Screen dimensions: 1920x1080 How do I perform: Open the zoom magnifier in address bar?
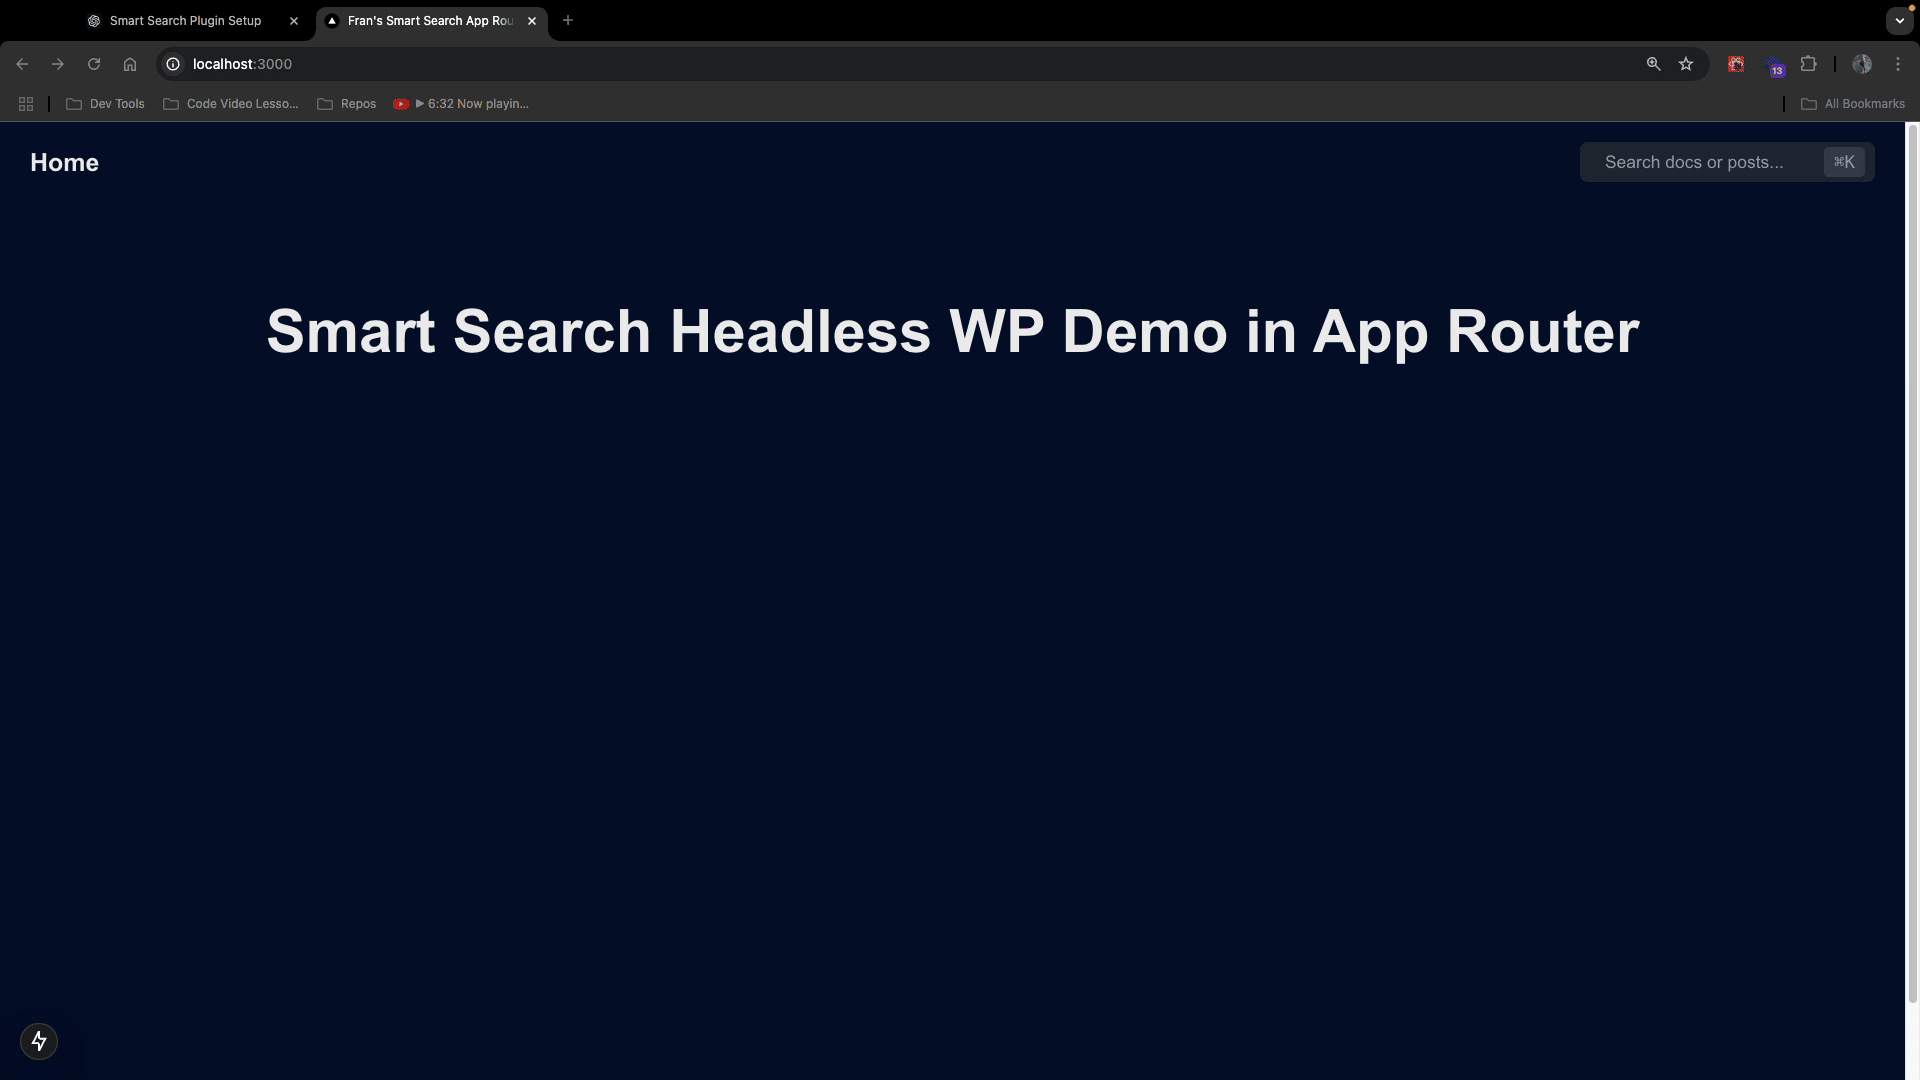(1653, 64)
